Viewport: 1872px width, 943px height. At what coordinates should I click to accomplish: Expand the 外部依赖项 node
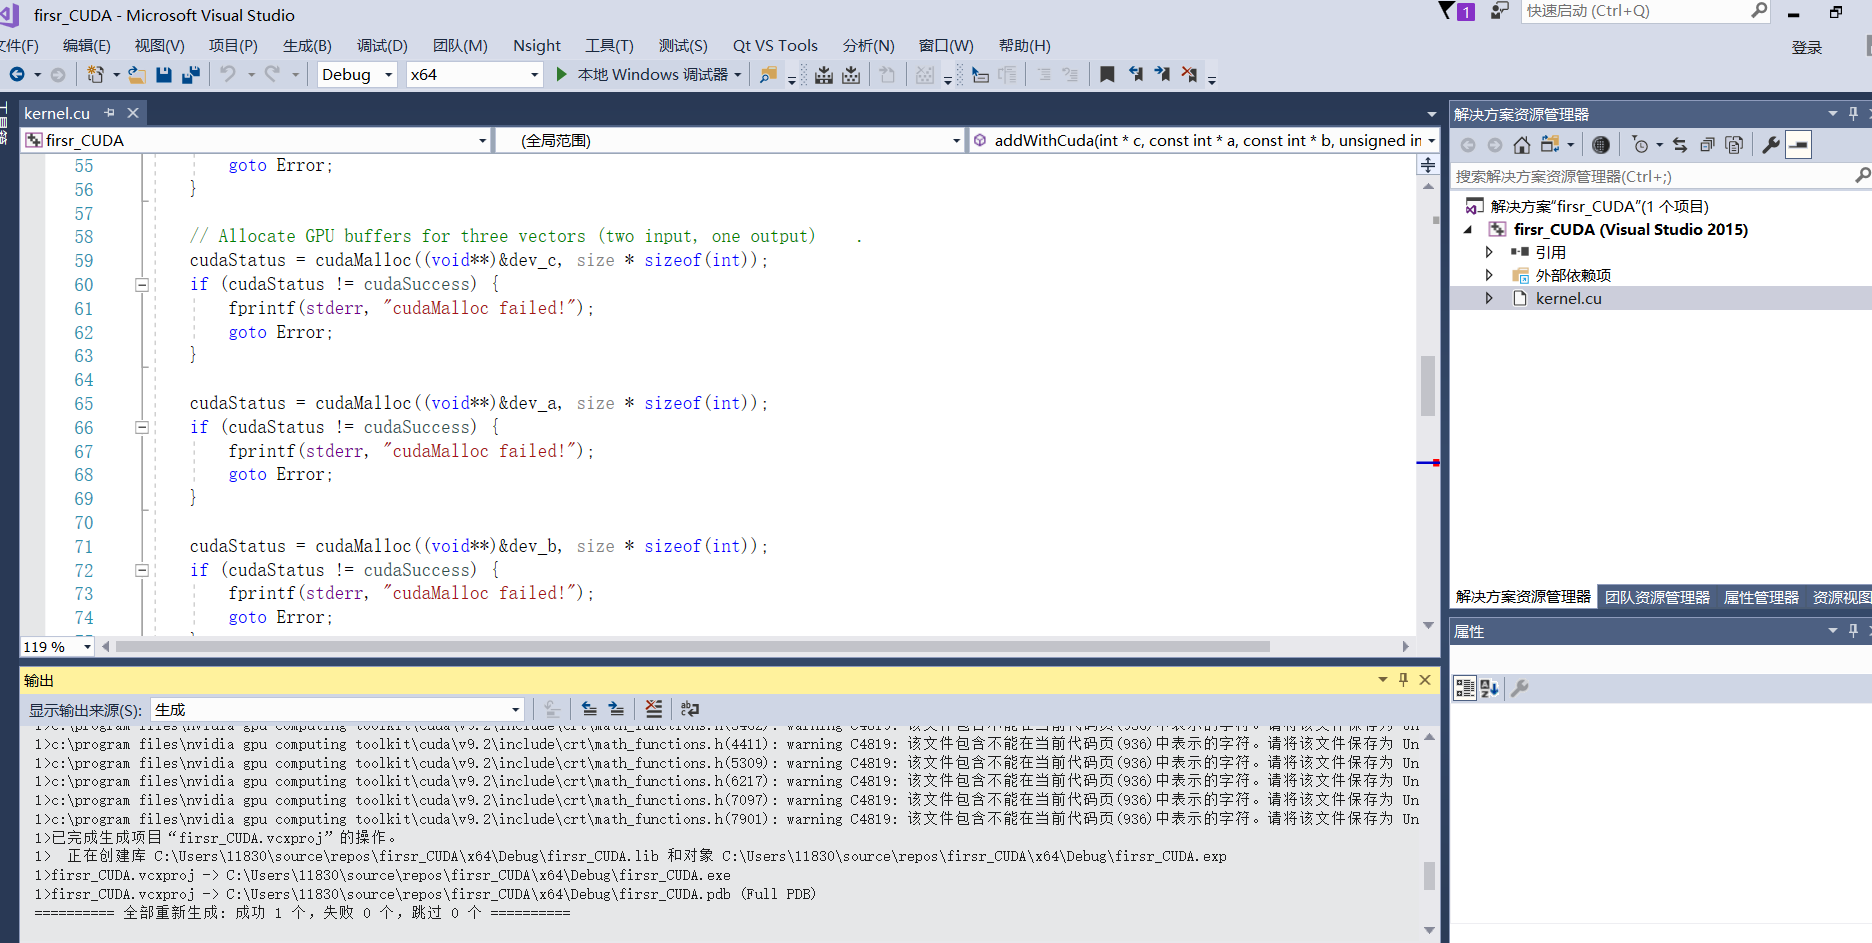tap(1489, 275)
